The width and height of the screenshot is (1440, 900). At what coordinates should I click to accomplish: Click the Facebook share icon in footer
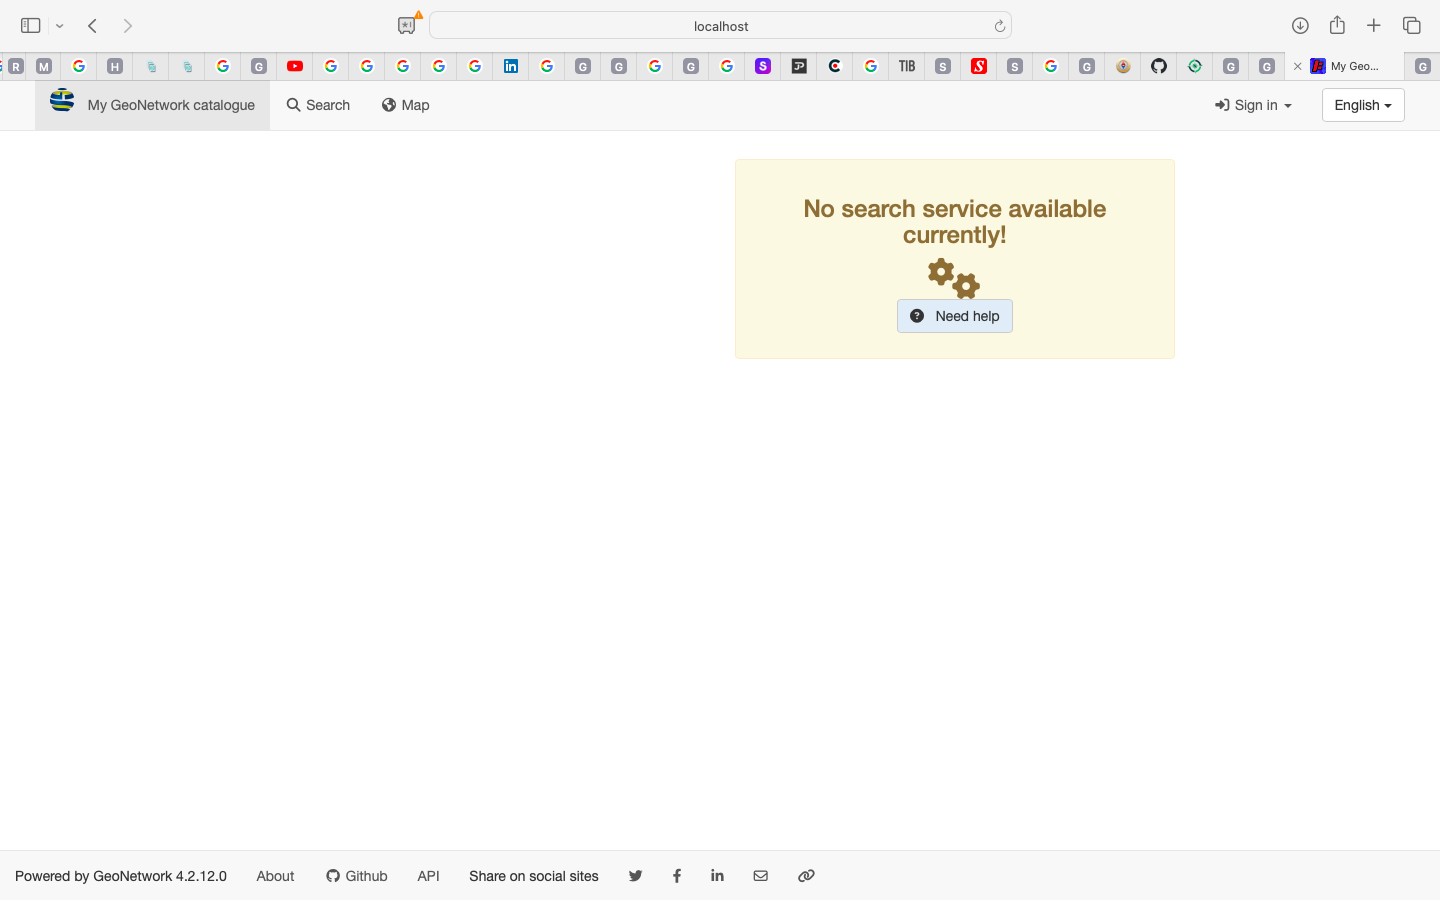pyautogui.click(x=677, y=876)
